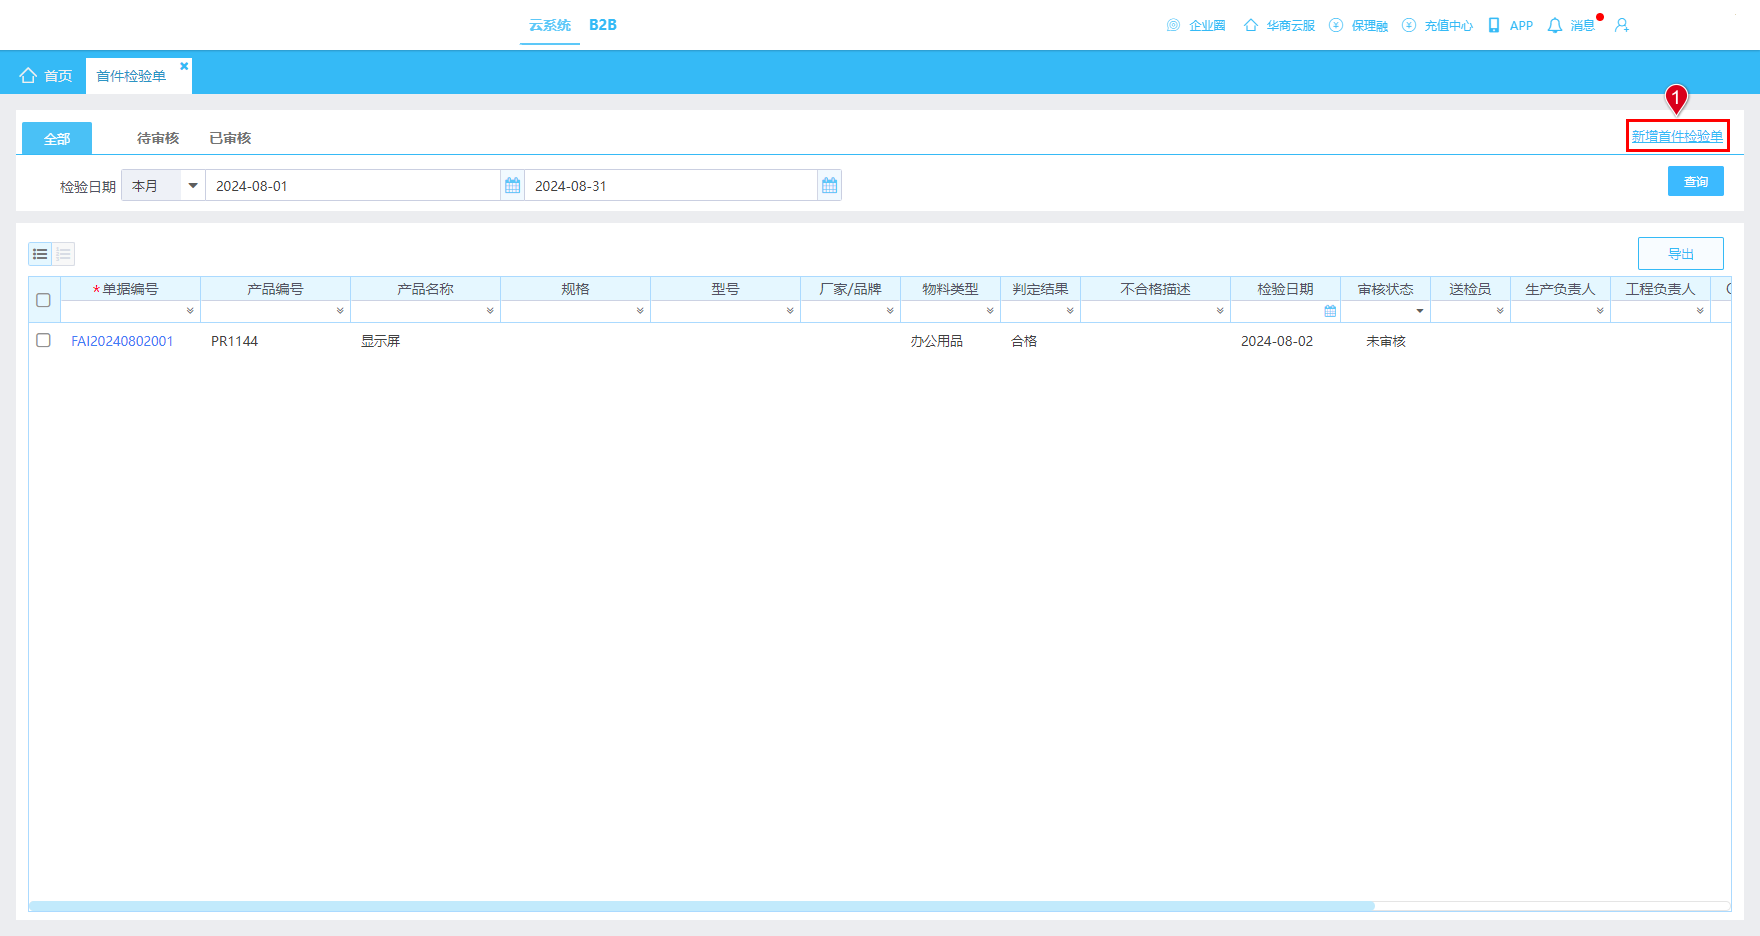The width and height of the screenshot is (1760, 936).
Task: Open 保理融 in top bar
Action: [1358, 25]
